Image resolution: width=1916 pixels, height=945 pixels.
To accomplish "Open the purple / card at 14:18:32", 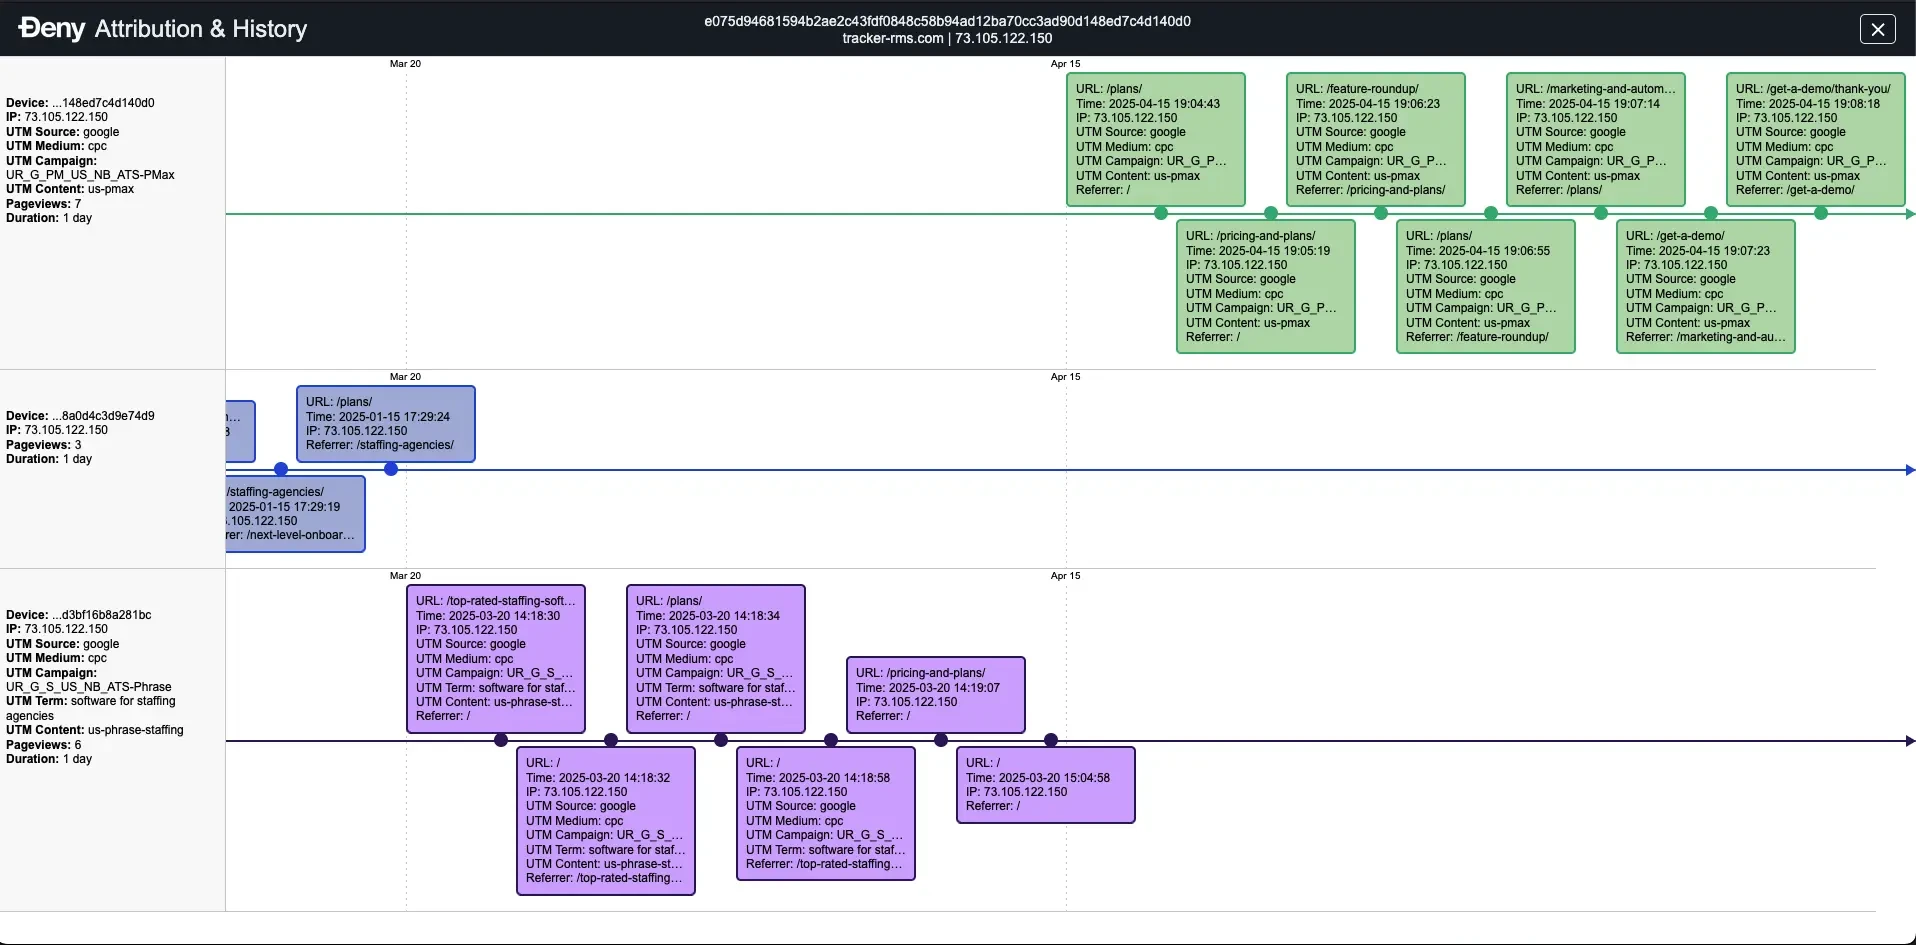I will [x=606, y=821].
